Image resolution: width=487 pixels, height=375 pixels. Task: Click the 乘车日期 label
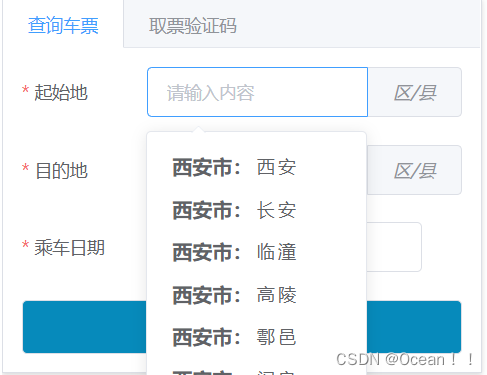(x=70, y=247)
